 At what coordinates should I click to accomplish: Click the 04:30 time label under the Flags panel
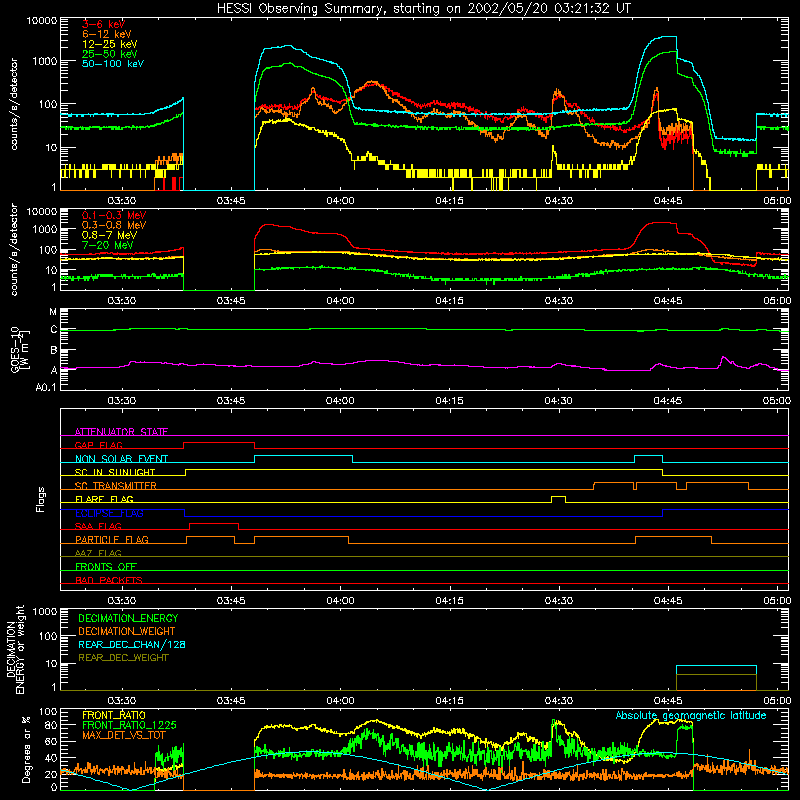[x=559, y=601]
